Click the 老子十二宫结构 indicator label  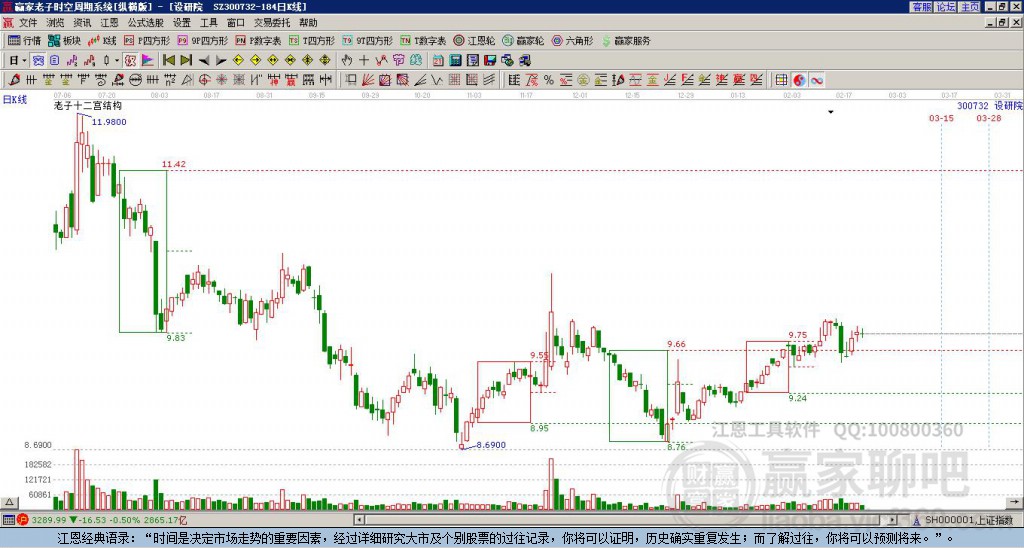click(87, 105)
